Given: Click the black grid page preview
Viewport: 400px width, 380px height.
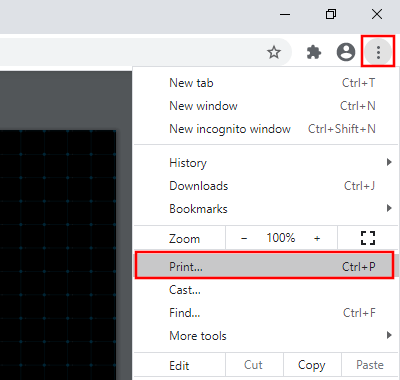Looking at the screenshot, I should click(58, 255).
